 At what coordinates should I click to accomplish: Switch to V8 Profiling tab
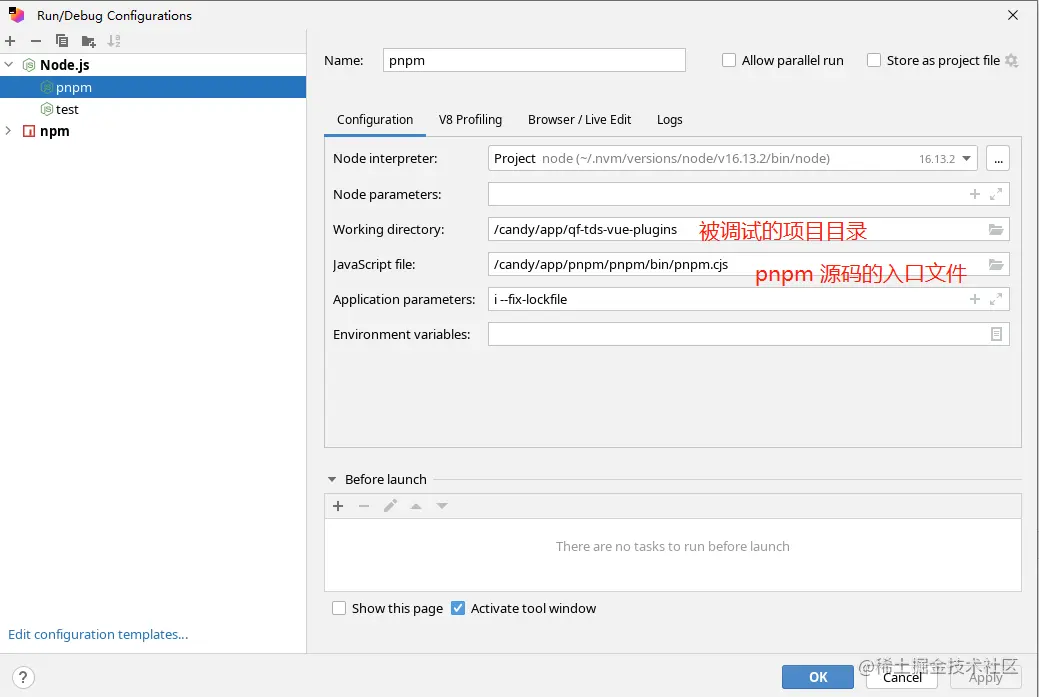pos(470,120)
